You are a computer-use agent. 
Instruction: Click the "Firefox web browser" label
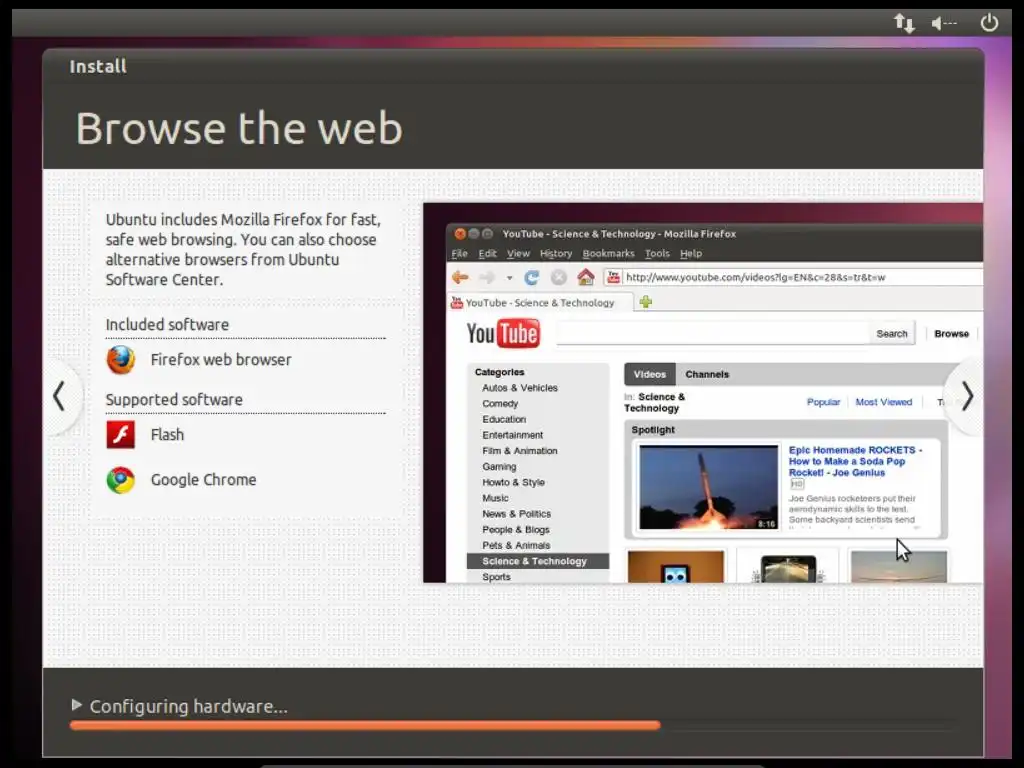pyautogui.click(x=221, y=360)
